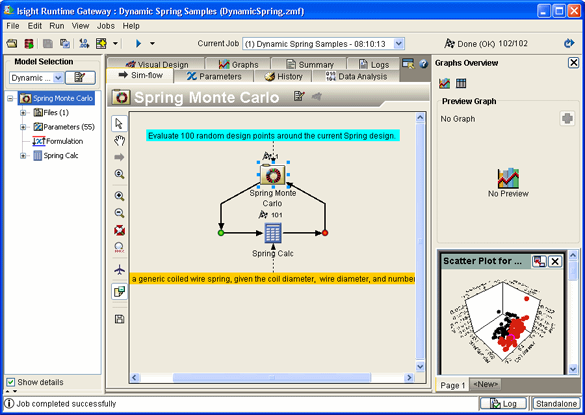The image size is (585, 415).
Task: Select the hand pan tool
Action: 119,141
